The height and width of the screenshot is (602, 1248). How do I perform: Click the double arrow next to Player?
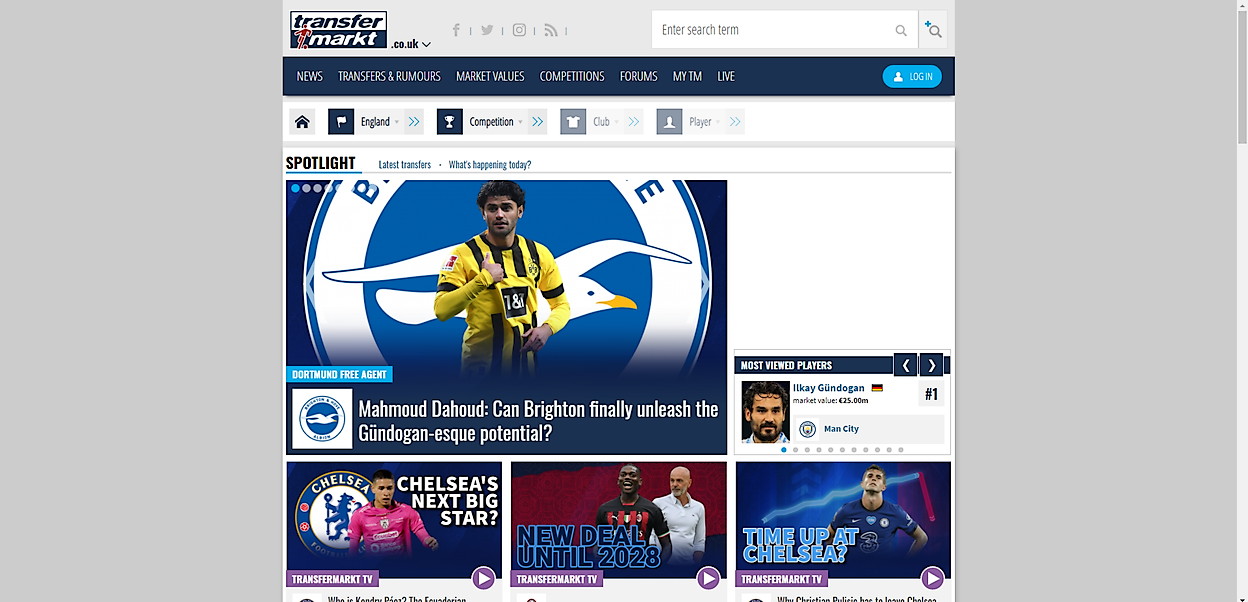pos(735,122)
